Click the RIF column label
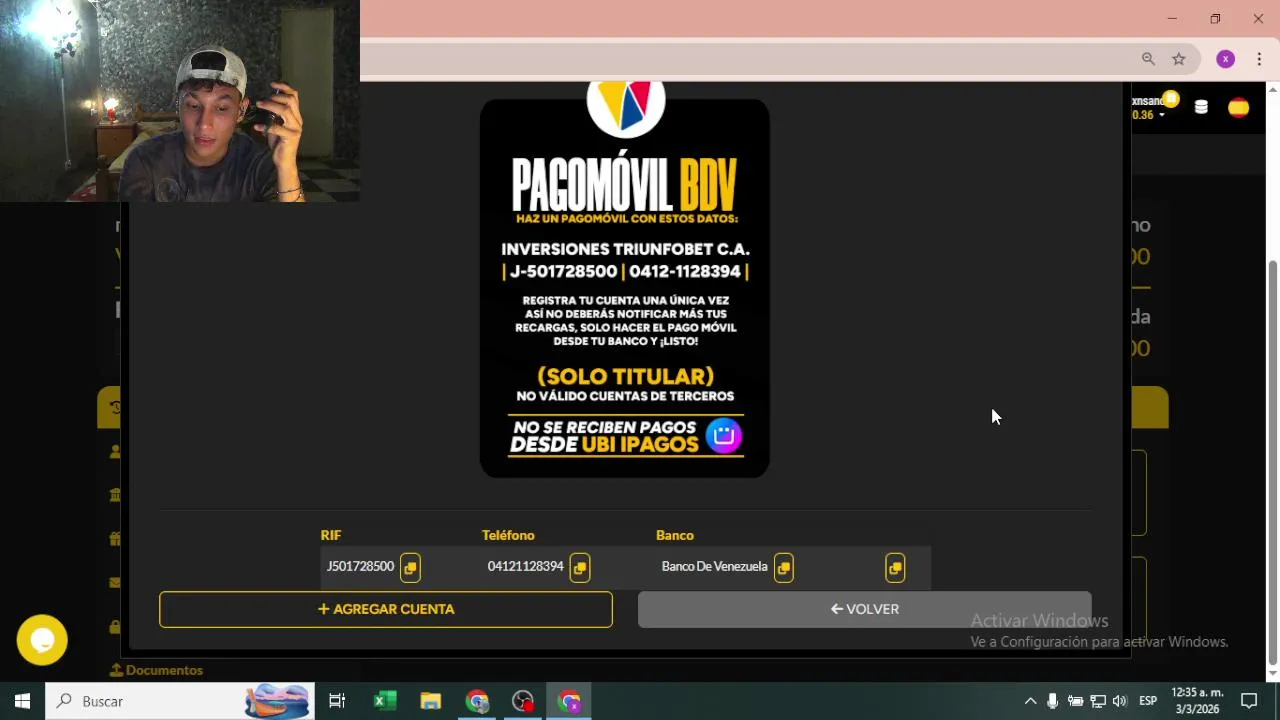The height and width of the screenshot is (720, 1280). (331, 535)
